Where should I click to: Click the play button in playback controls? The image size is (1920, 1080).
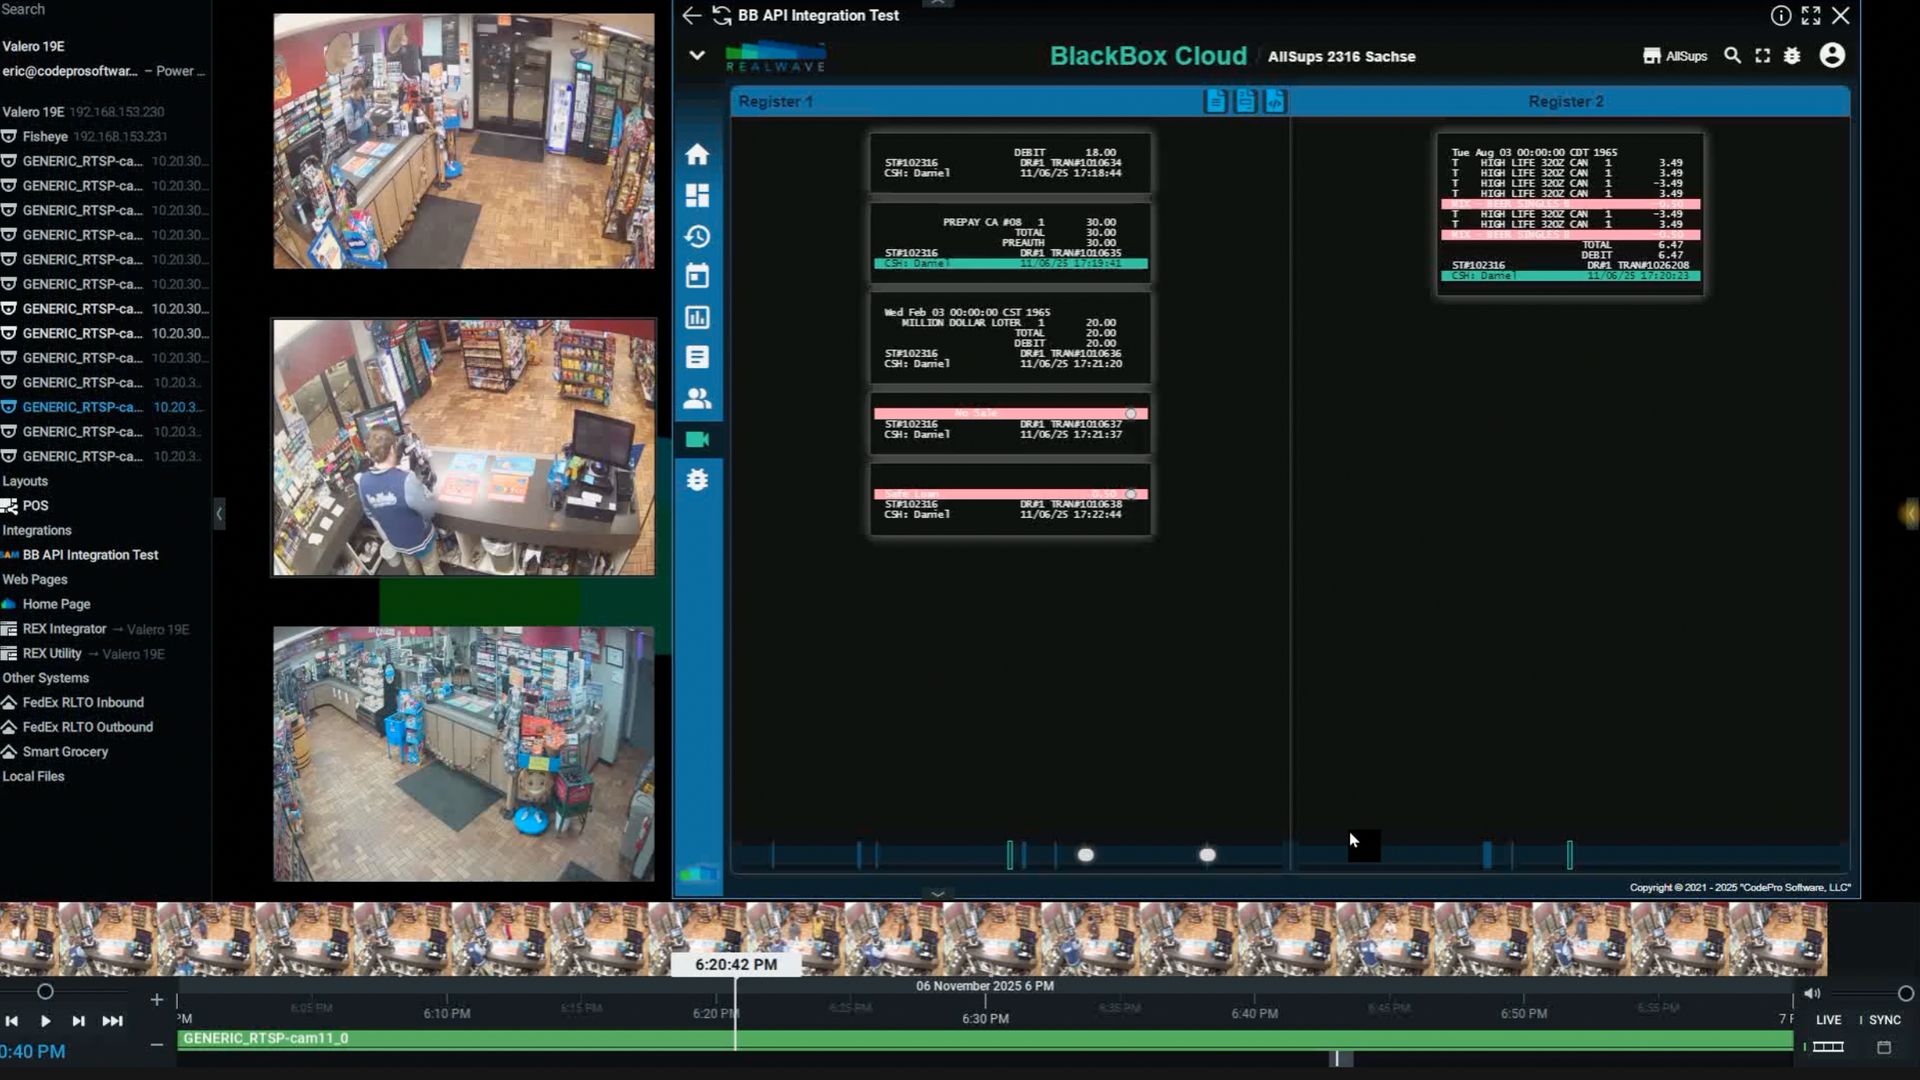click(x=45, y=1021)
